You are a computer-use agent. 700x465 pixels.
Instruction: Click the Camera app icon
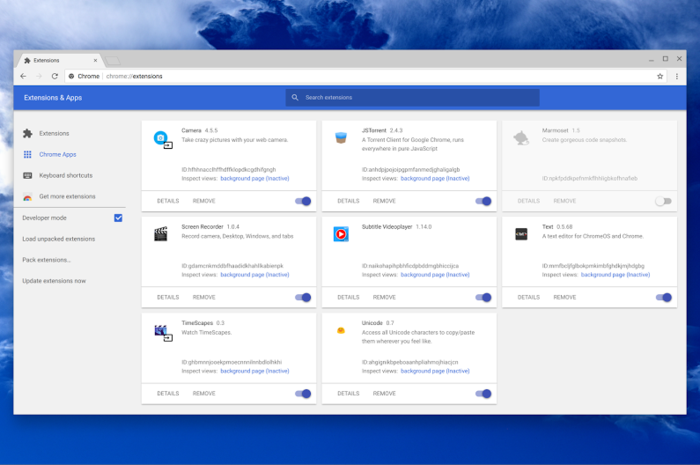point(161,138)
